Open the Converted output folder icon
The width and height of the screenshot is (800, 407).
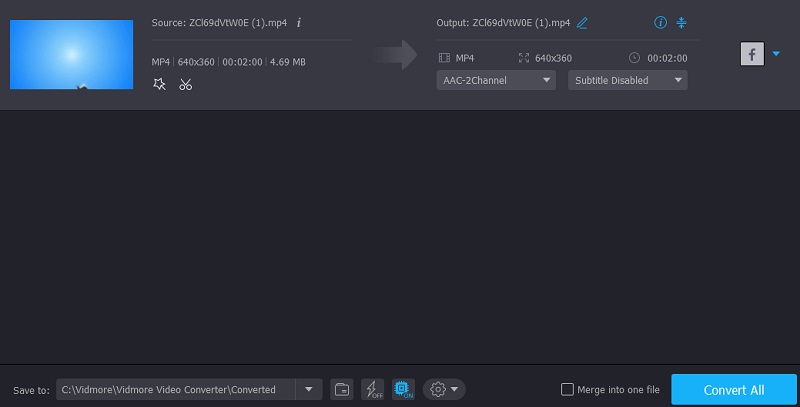tap(341, 389)
